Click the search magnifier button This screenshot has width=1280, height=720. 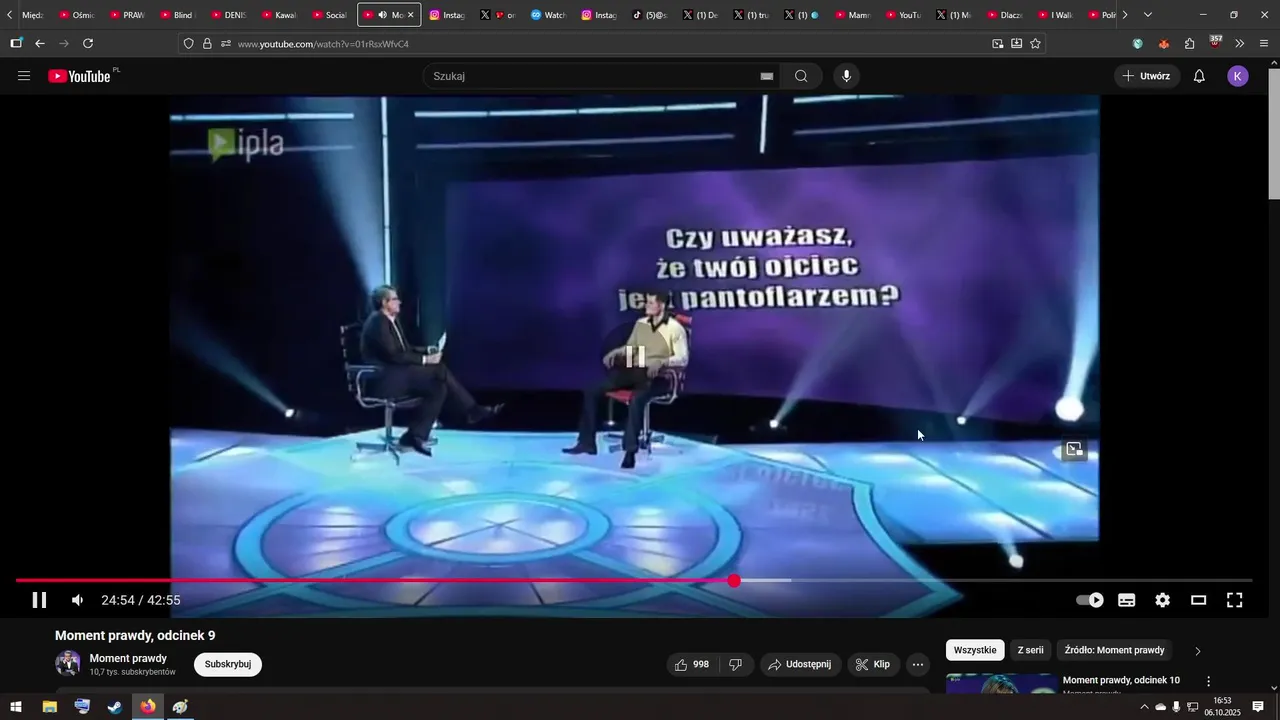801,76
